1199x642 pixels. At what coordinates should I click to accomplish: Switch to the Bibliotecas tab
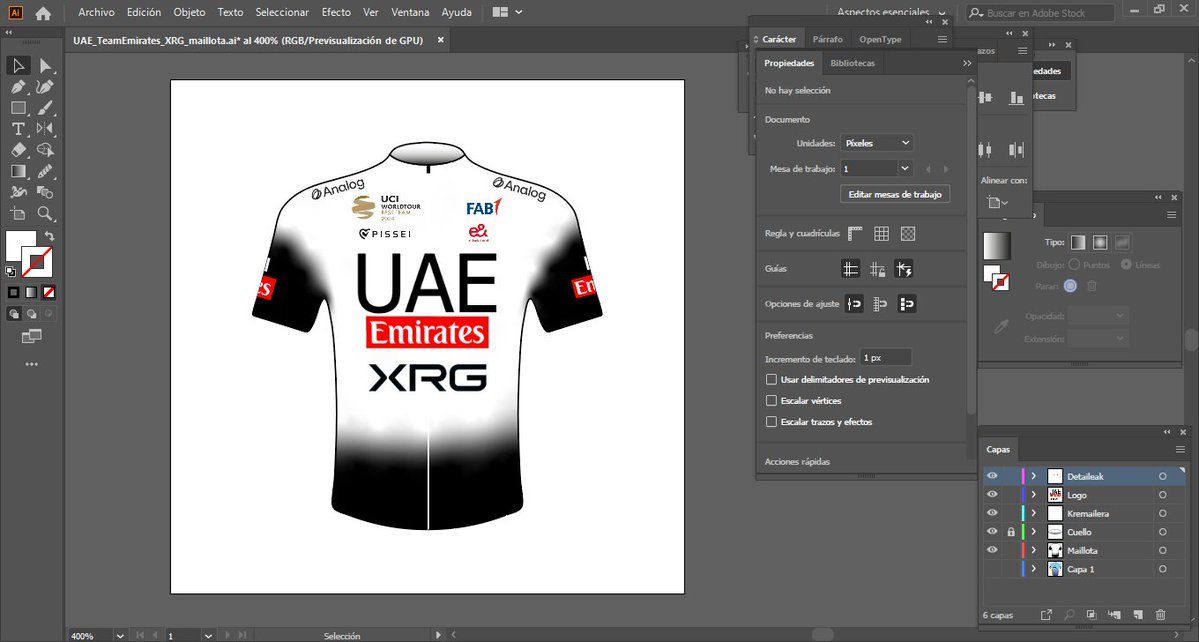tap(852, 63)
